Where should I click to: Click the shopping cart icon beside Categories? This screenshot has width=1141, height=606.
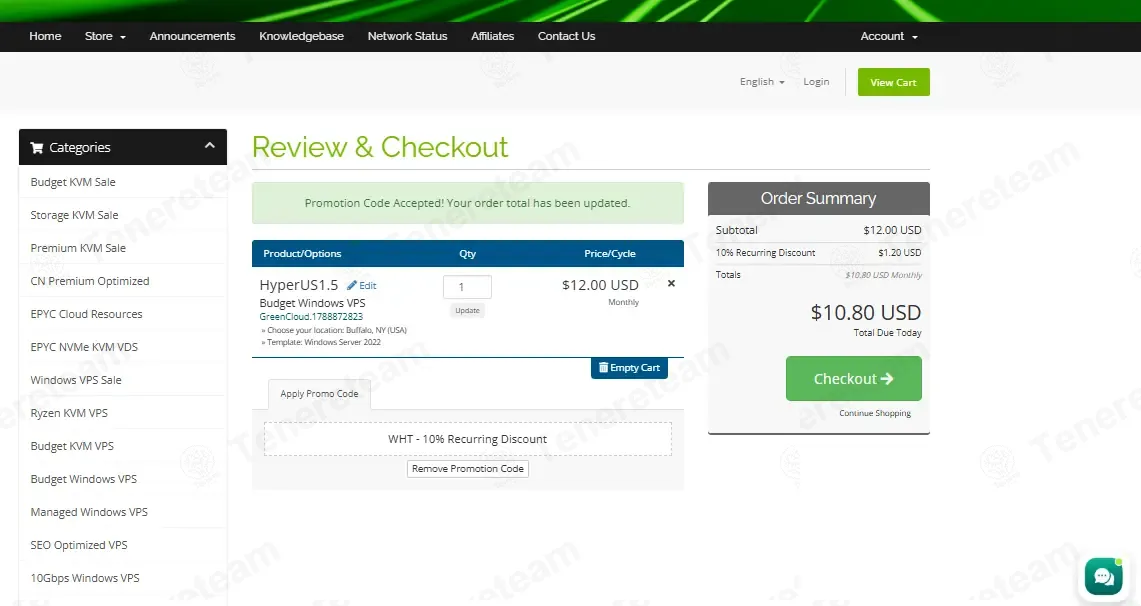point(36,148)
